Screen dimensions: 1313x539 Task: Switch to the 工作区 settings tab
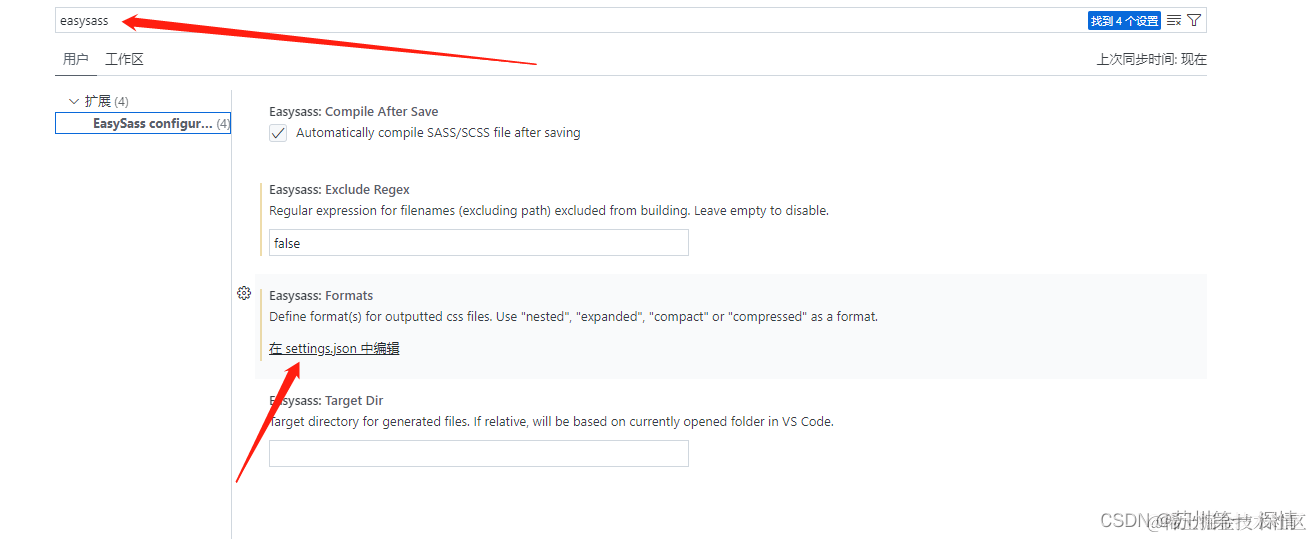[125, 59]
